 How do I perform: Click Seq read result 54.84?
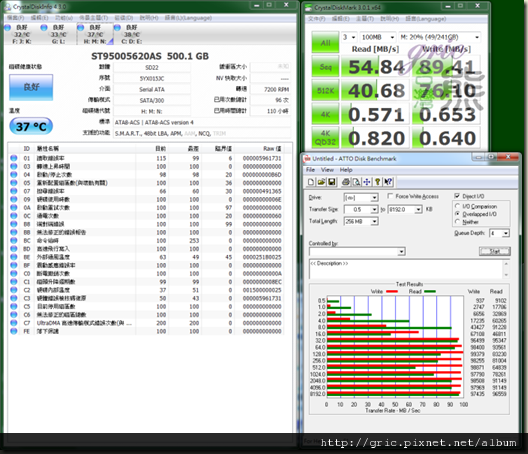click(x=375, y=67)
